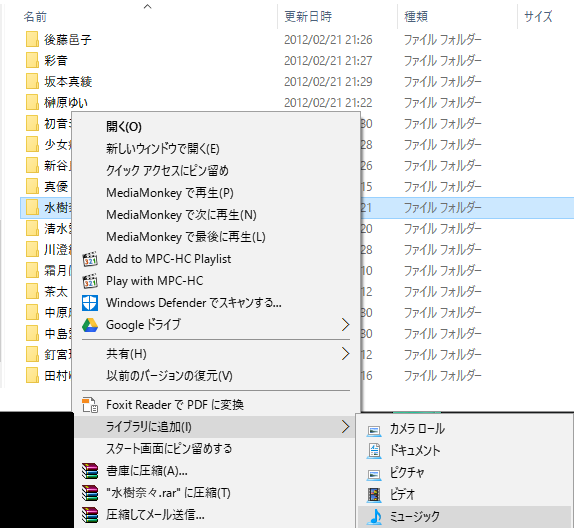Add folder to カメラ ロール library

tap(464, 429)
